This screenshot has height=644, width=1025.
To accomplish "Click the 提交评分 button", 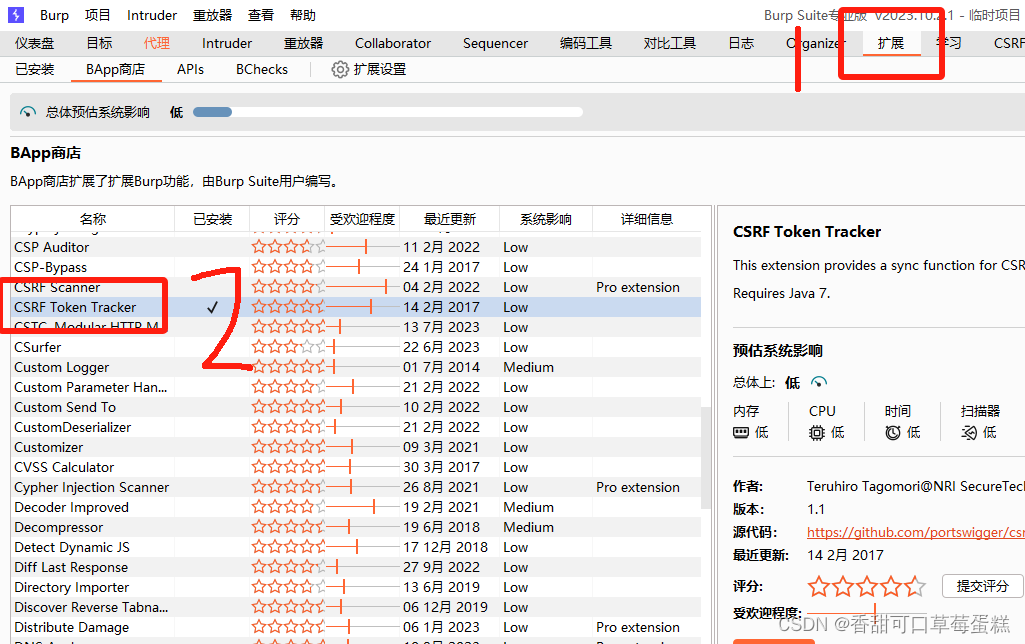I will point(982,586).
